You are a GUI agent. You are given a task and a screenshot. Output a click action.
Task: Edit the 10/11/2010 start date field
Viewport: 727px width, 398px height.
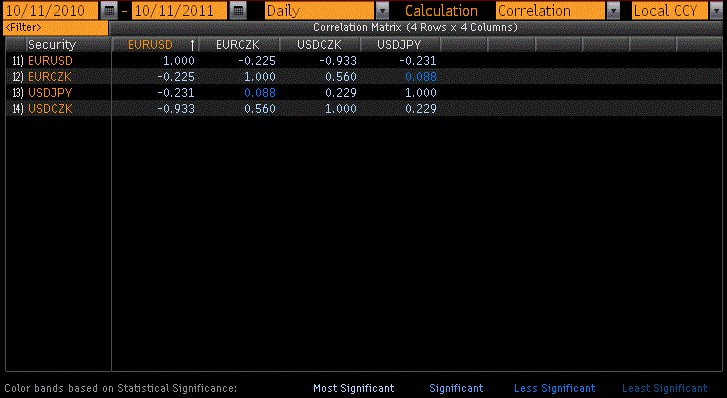point(51,10)
